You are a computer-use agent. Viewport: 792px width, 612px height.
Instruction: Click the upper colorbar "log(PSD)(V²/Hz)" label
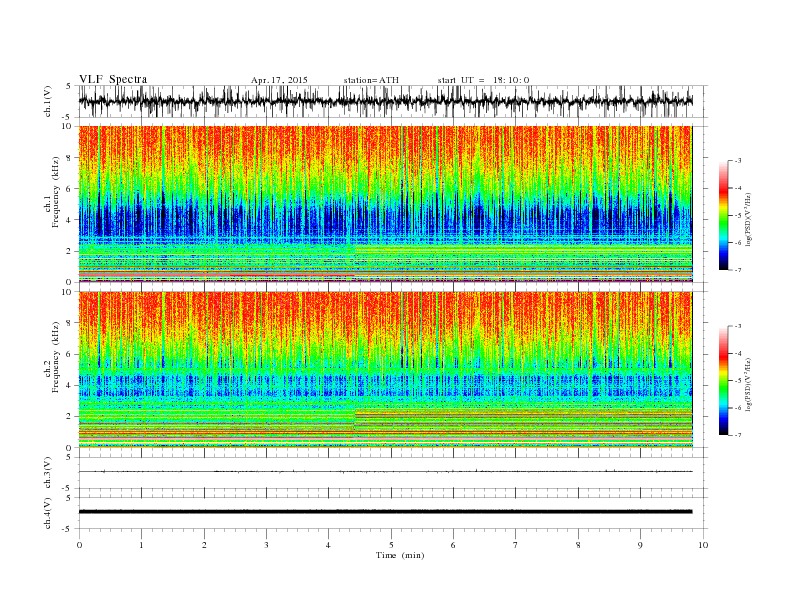748,220
